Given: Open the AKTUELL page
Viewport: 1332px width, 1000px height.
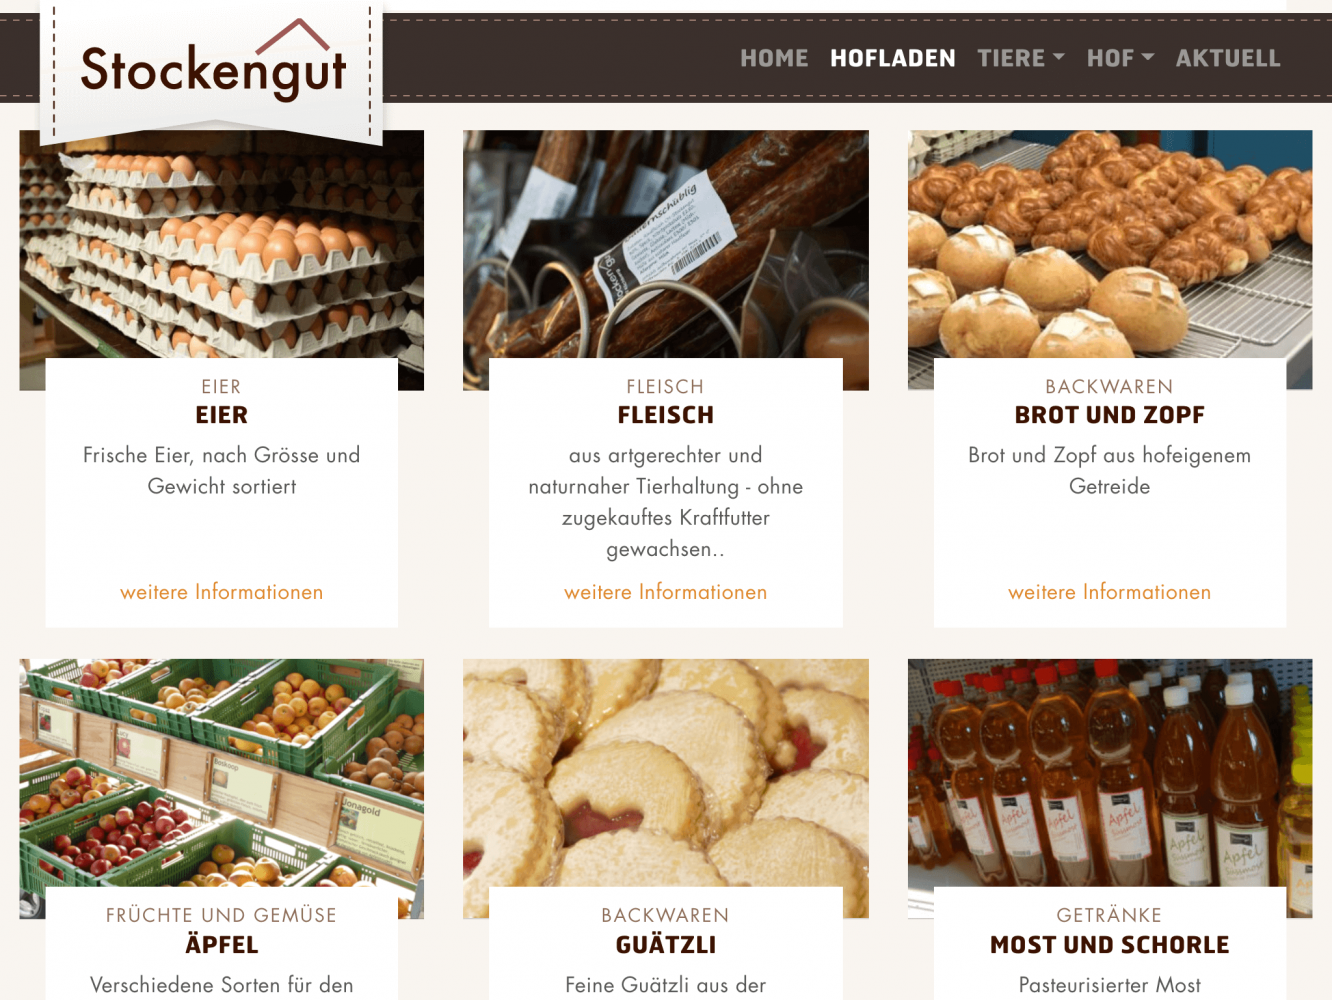Looking at the screenshot, I should point(1228,58).
